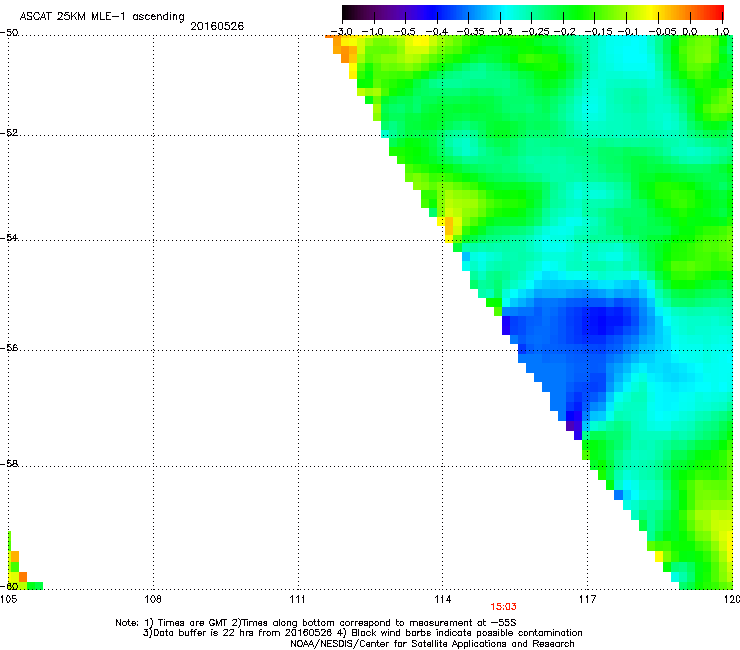The width and height of the screenshot is (740, 650).
Task: Click the "ASCAT 25KM MLE-1 ascending" title
Action: pyautogui.click(x=102, y=16)
